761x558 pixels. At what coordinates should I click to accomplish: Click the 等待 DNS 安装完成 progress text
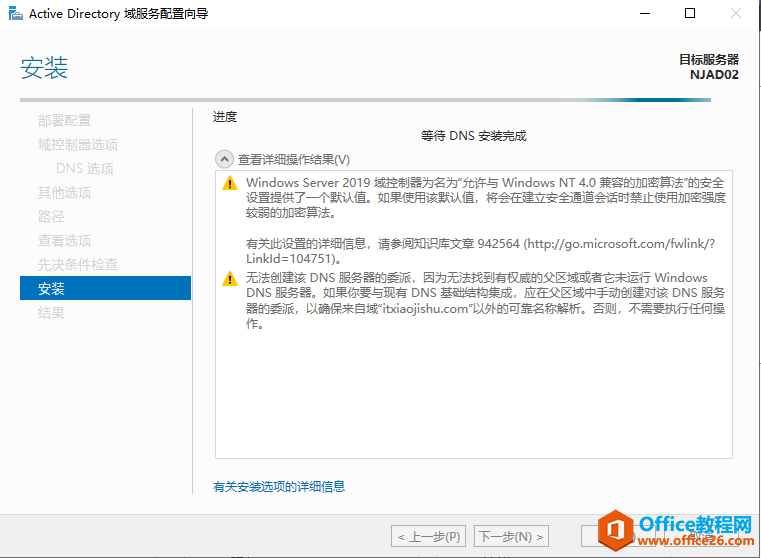click(473, 136)
